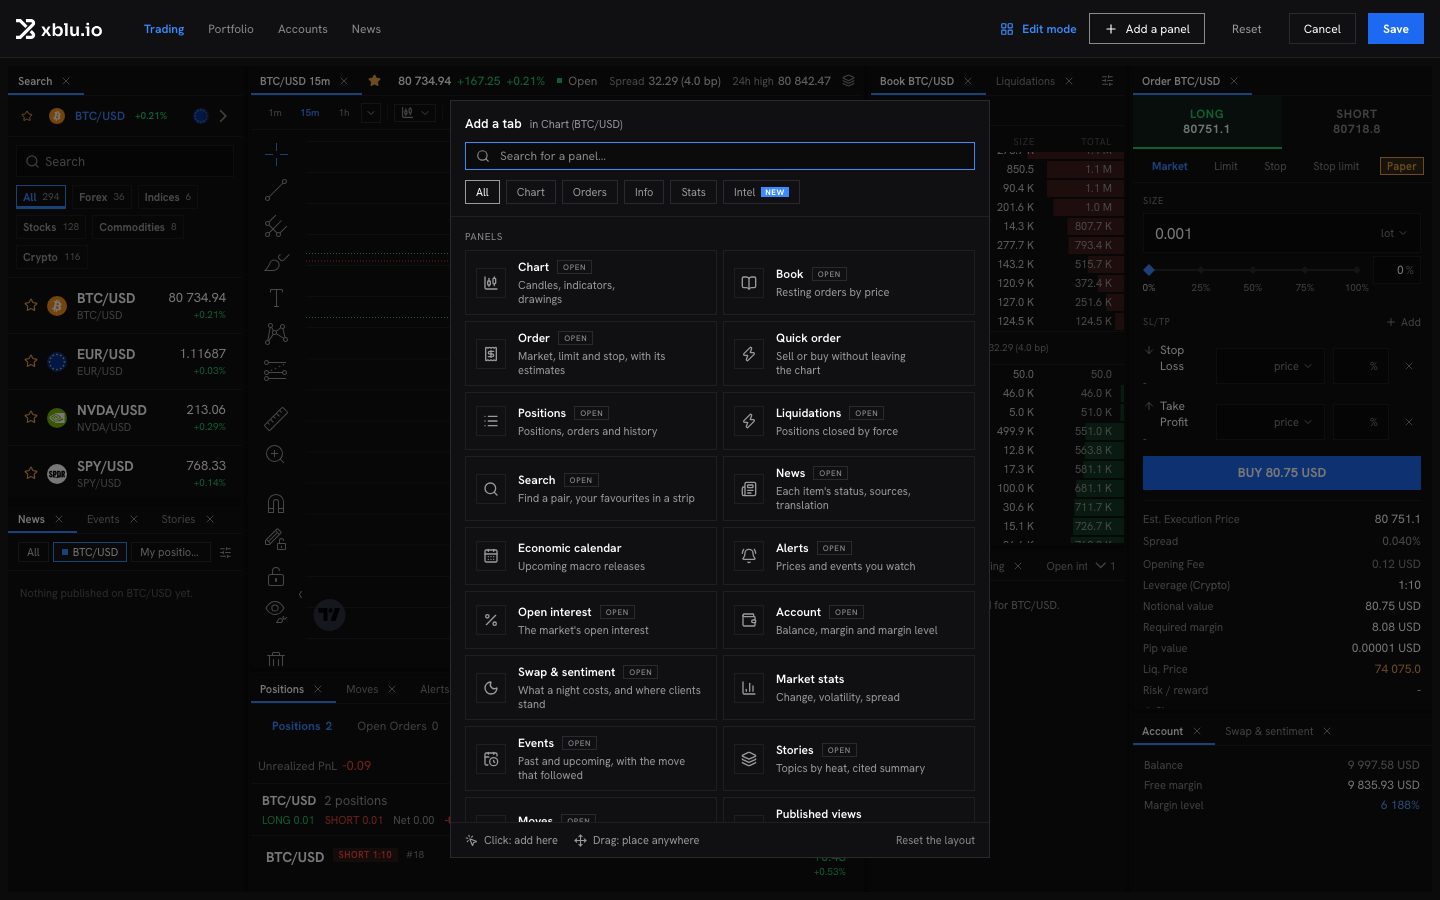The width and height of the screenshot is (1440, 900).
Task: Click the BUY 80.75 USD button
Action: (1282, 473)
